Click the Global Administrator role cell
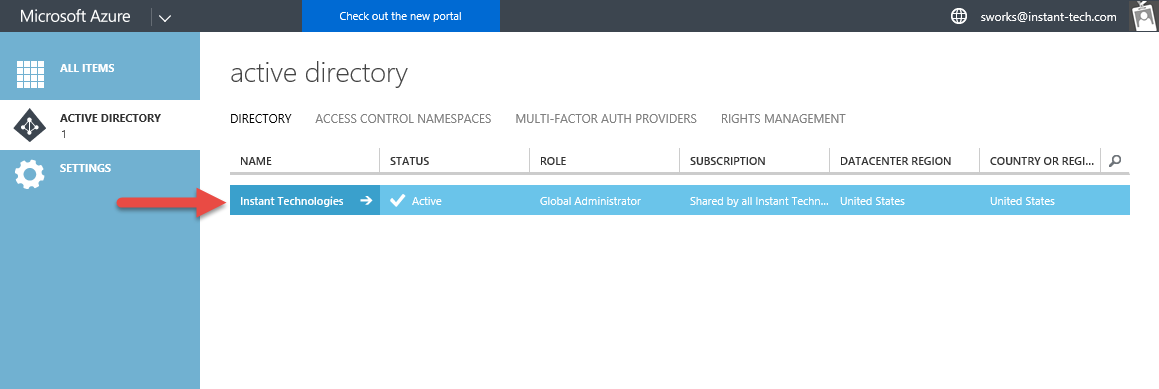Screen dimensions: 1159x389 coord(591,201)
